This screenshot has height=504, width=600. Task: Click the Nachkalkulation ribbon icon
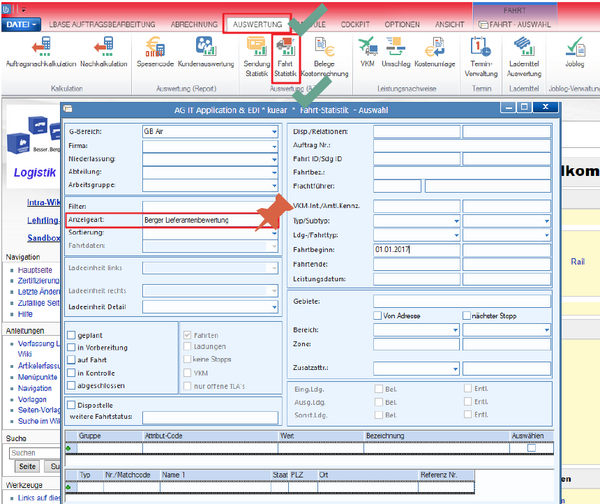tap(104, 52)
